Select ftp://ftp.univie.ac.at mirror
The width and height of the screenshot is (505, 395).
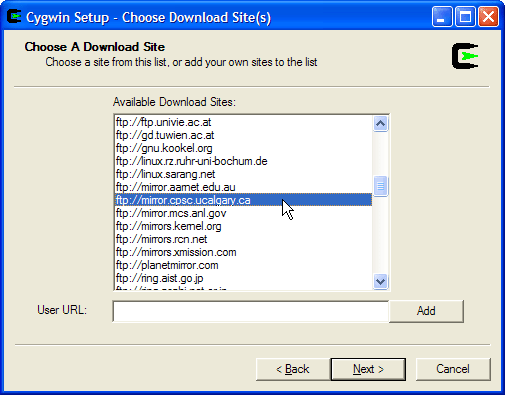point(243,122)
